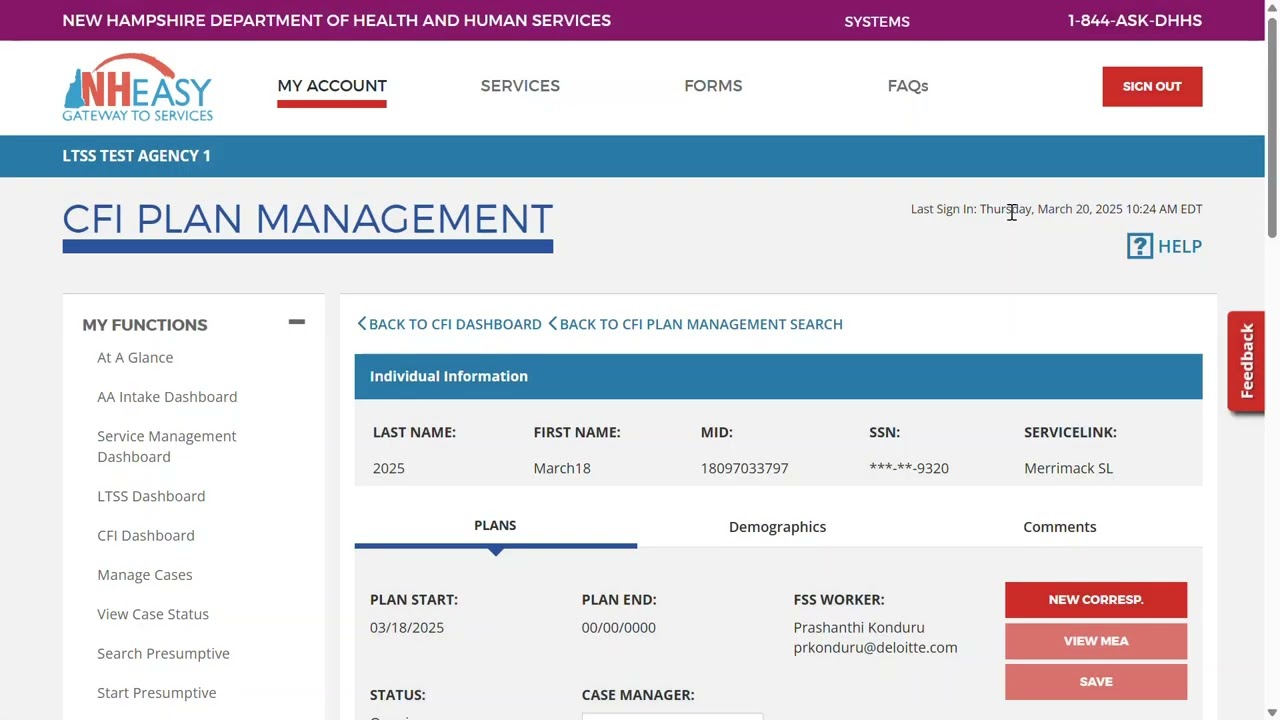This screenshot has width=1280, height=720.
Task: Click the page vertical scrollbar
Action: point(1272,128)
